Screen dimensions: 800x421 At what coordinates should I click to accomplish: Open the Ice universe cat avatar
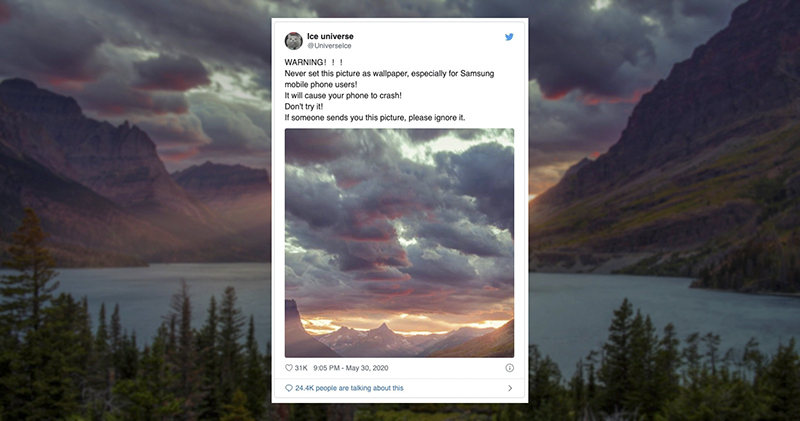pyautogui.click(x=293, y=41)
